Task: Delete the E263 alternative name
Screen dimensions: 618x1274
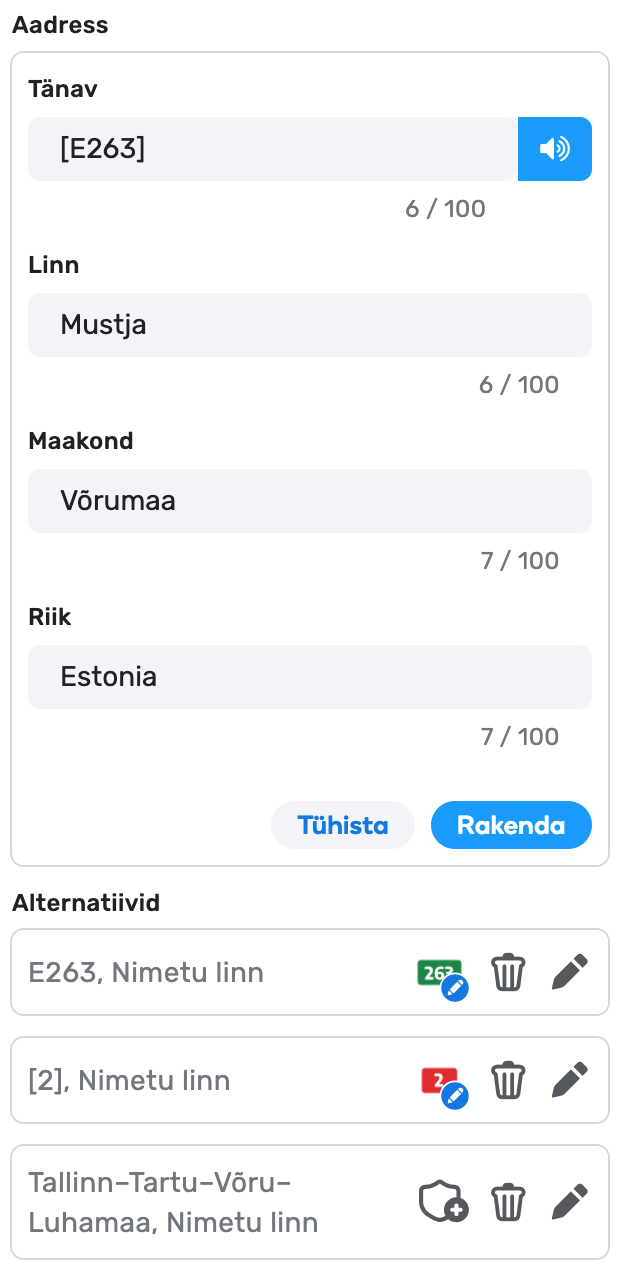Action: point(508,972)
